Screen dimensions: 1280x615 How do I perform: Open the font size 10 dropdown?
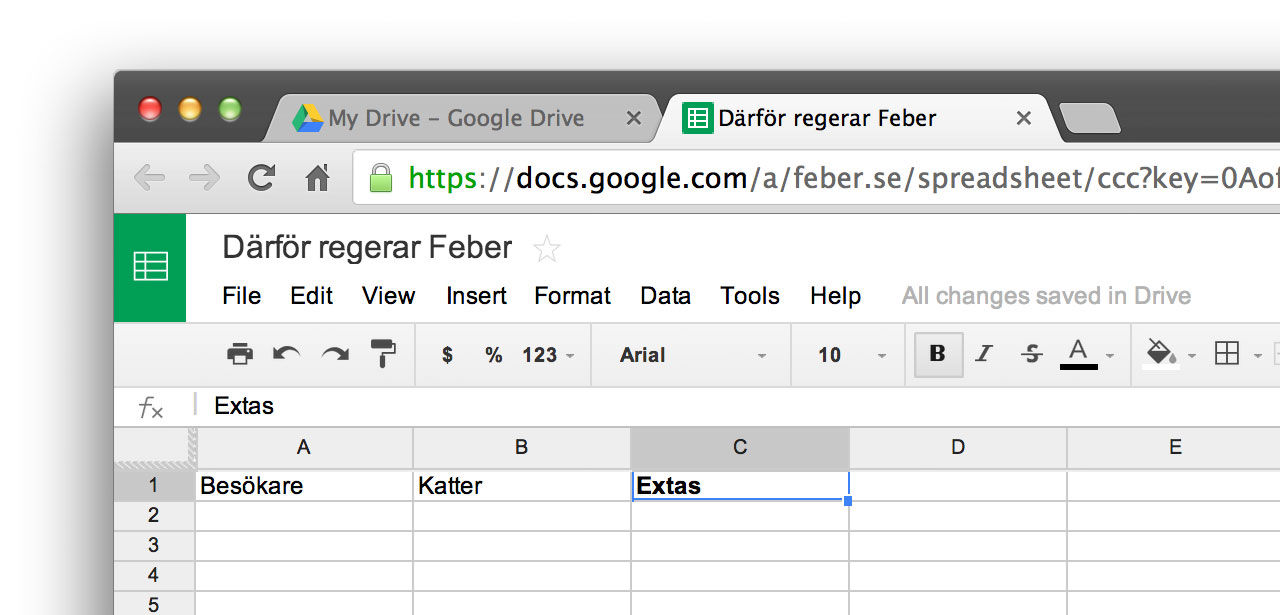(850, 355)
